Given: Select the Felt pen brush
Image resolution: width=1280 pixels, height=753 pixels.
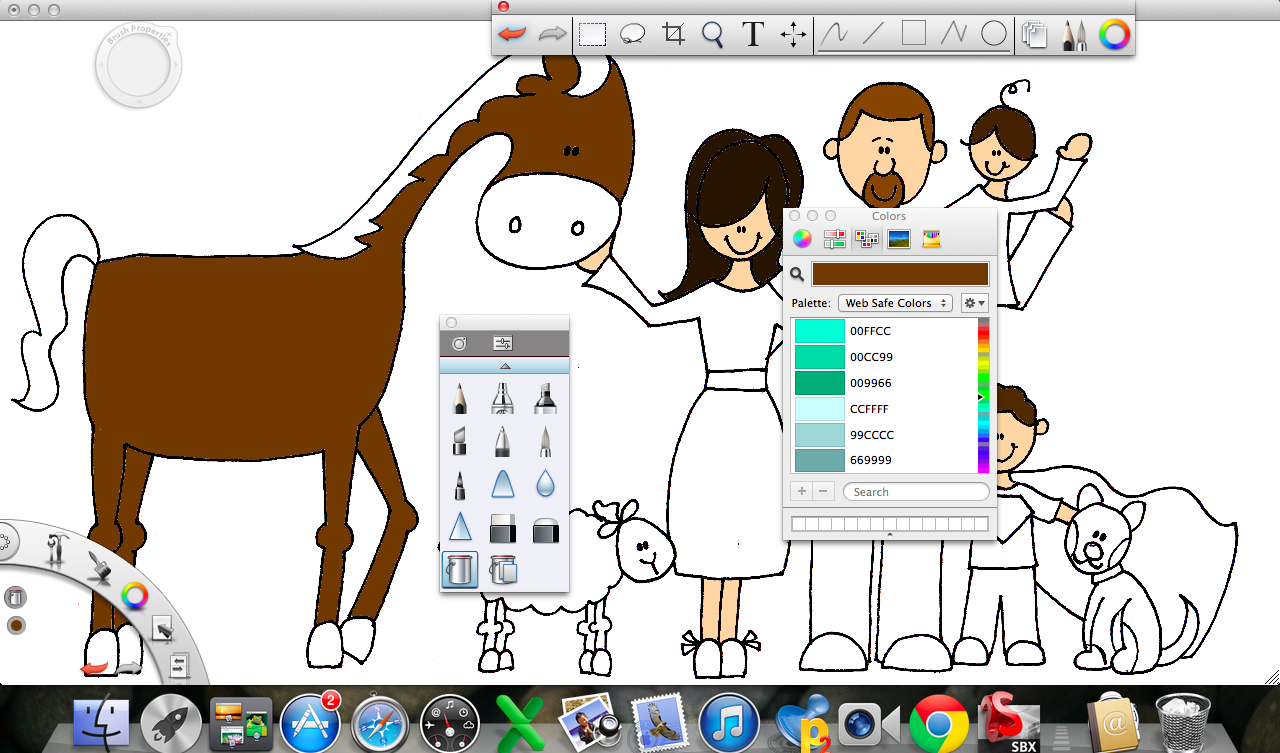Looking at the screenshot, I should (459, 484).
